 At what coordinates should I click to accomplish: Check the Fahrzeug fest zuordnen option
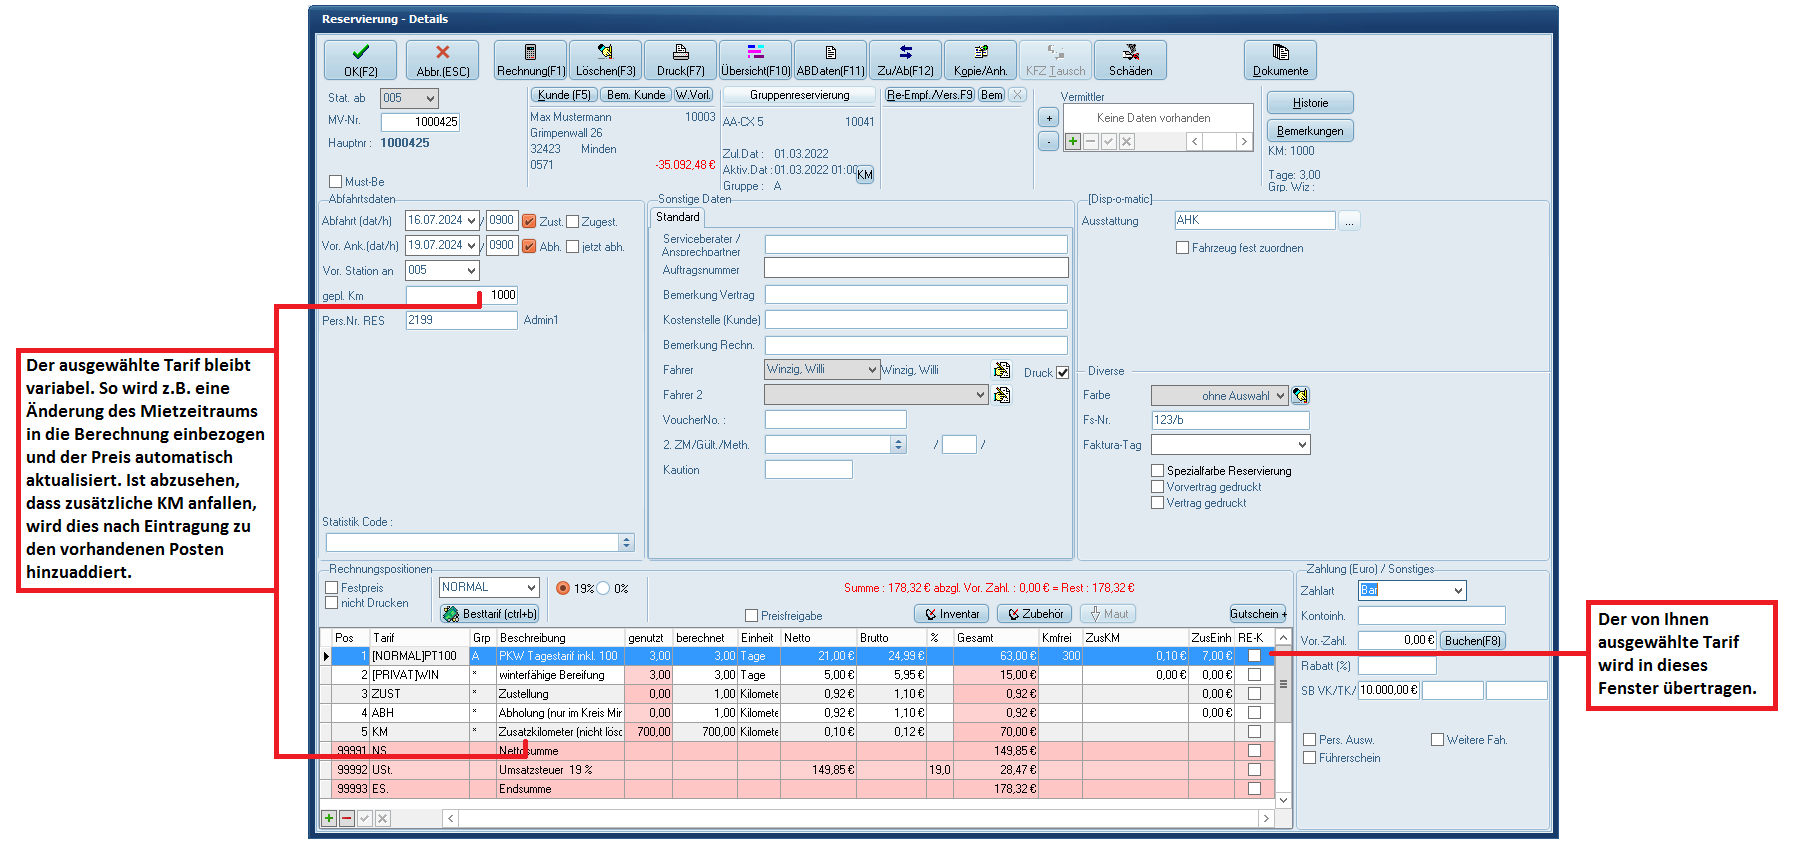click(1182, 248)
